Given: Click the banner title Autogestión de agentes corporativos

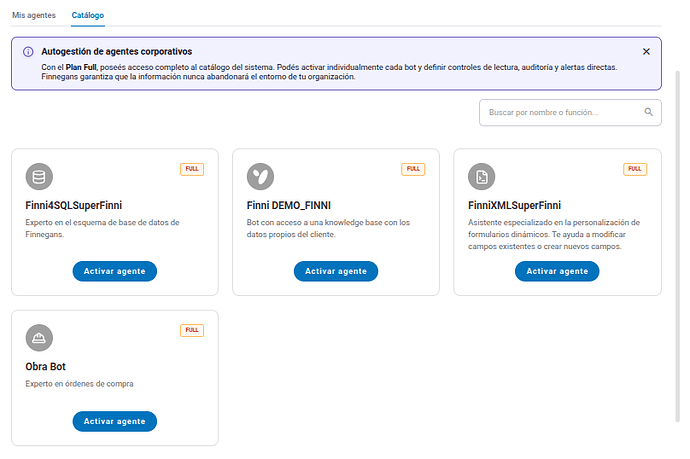Looking at the screenshot, I should pos(117,51).
